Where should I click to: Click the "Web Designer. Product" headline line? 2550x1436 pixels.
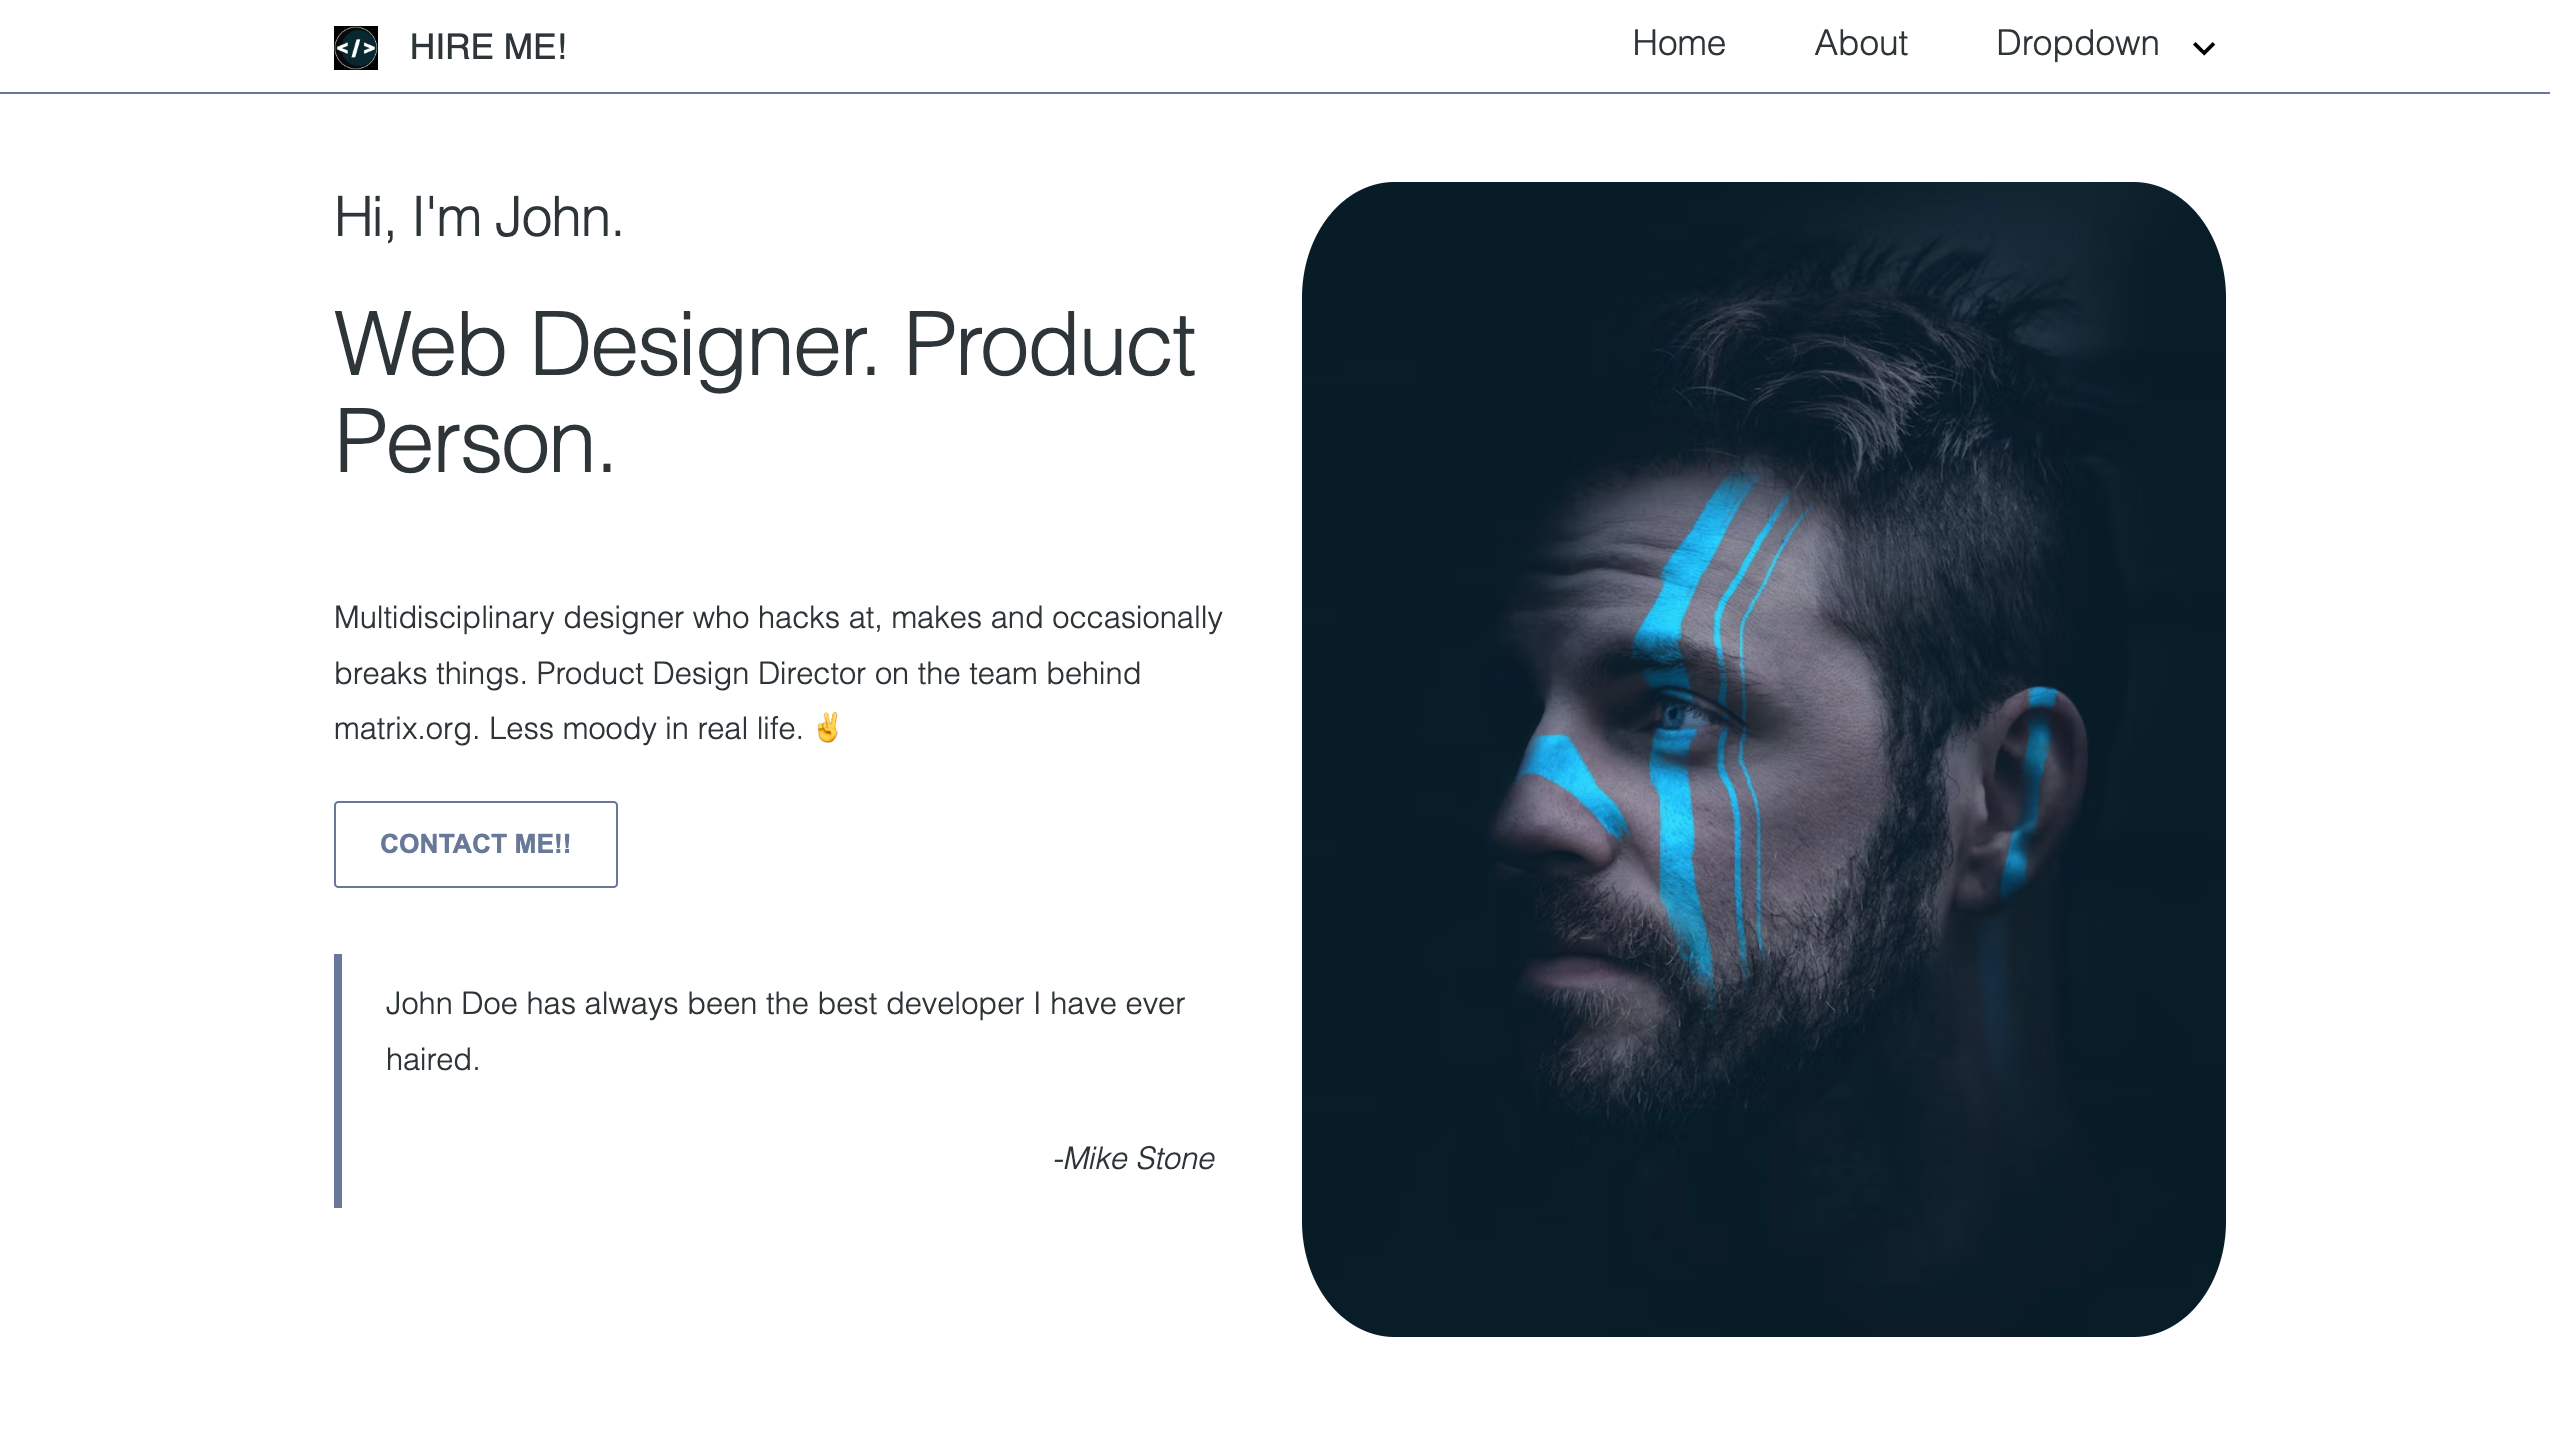[764, 345]
